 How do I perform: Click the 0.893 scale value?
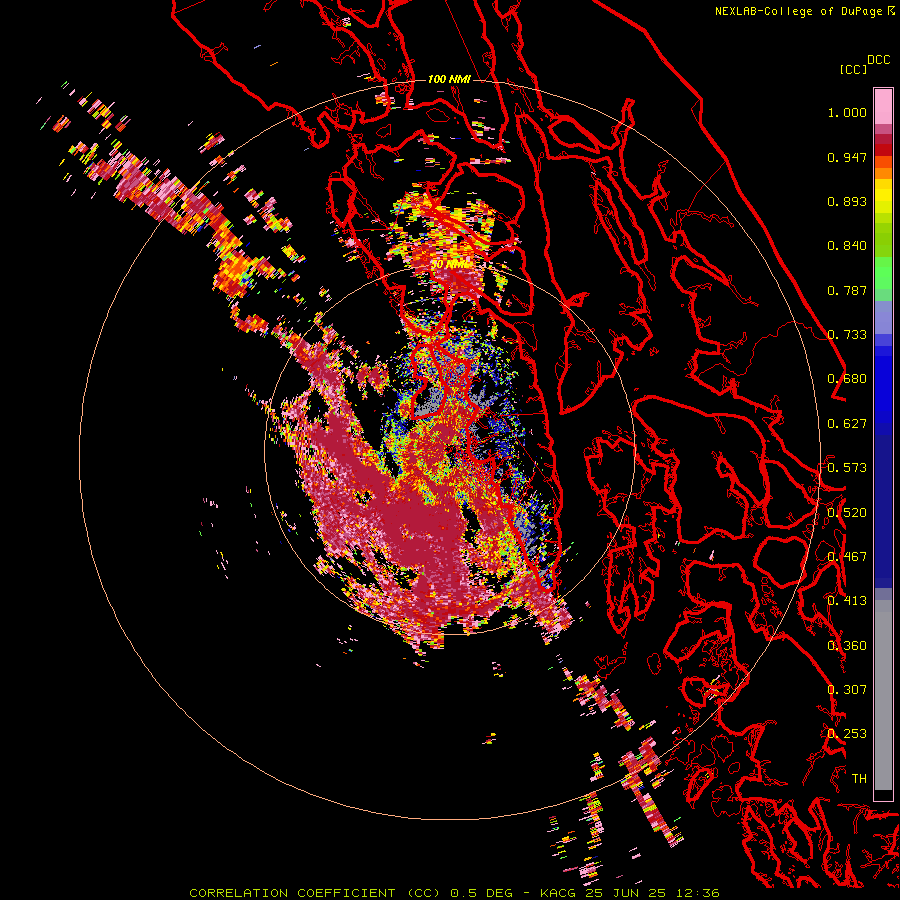(x=847, y=201)
